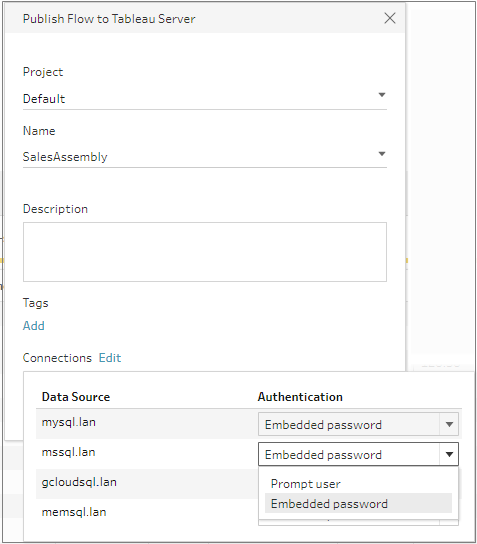Choose Embedded password in the open list
The width and height of the screenshot is (477, 544).
pos(358,503)
